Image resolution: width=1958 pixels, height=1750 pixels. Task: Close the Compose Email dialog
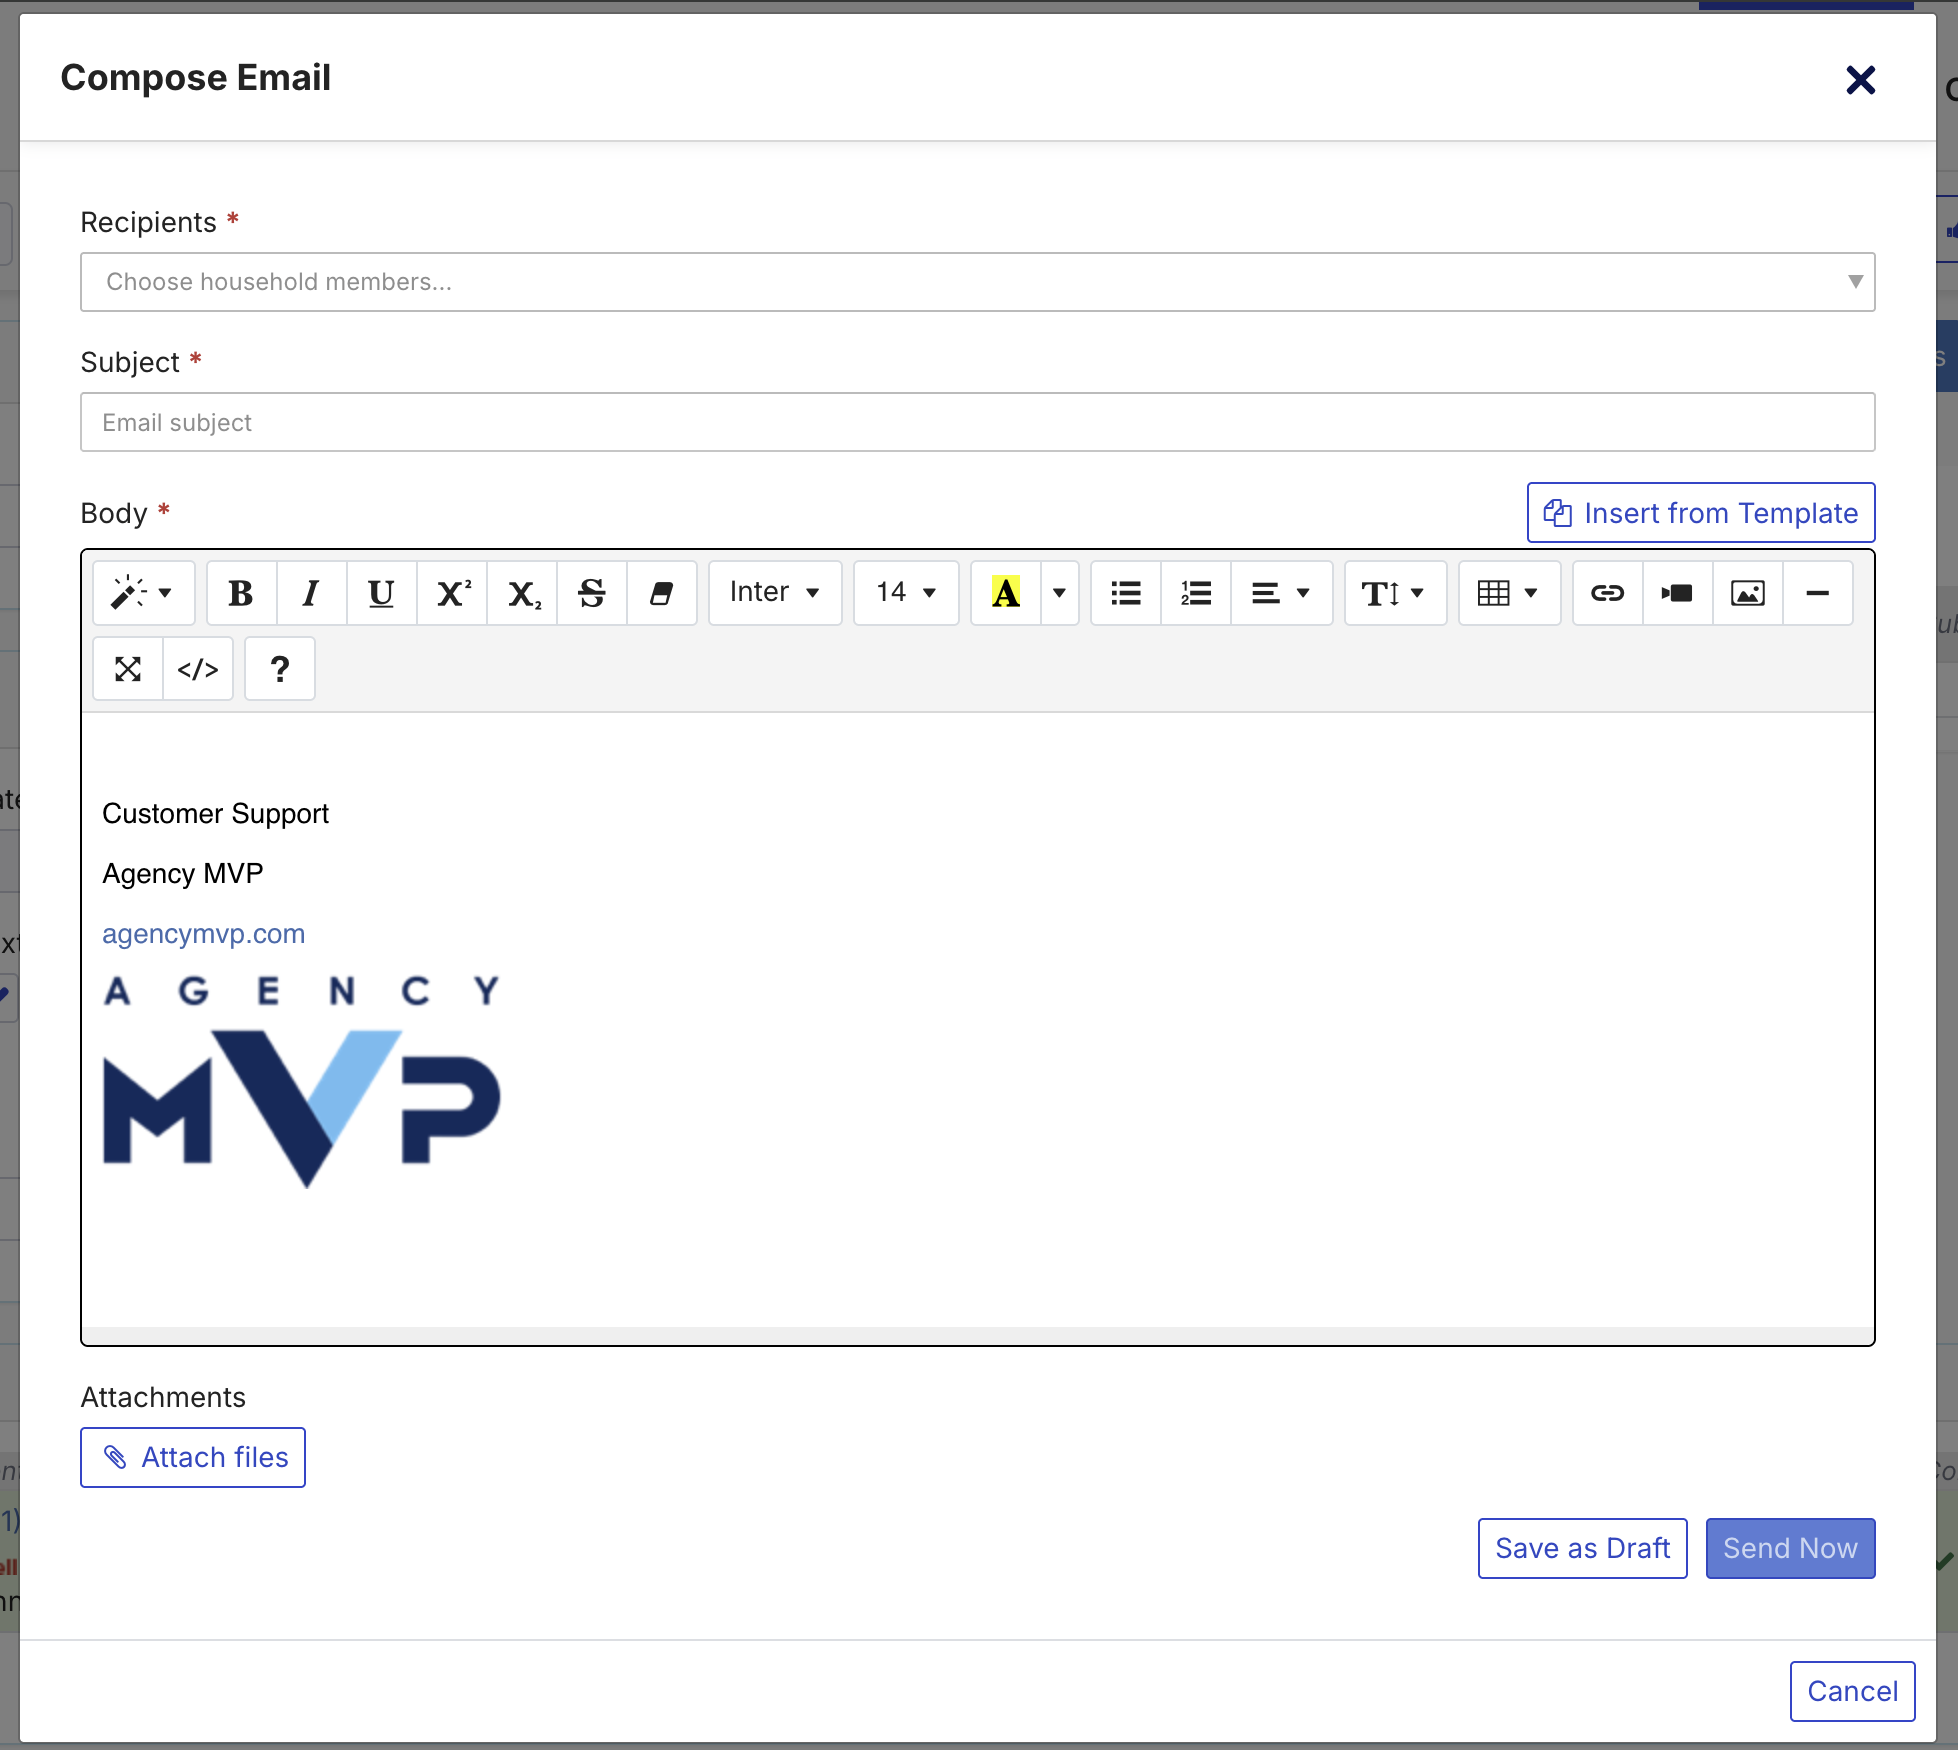1860,80
